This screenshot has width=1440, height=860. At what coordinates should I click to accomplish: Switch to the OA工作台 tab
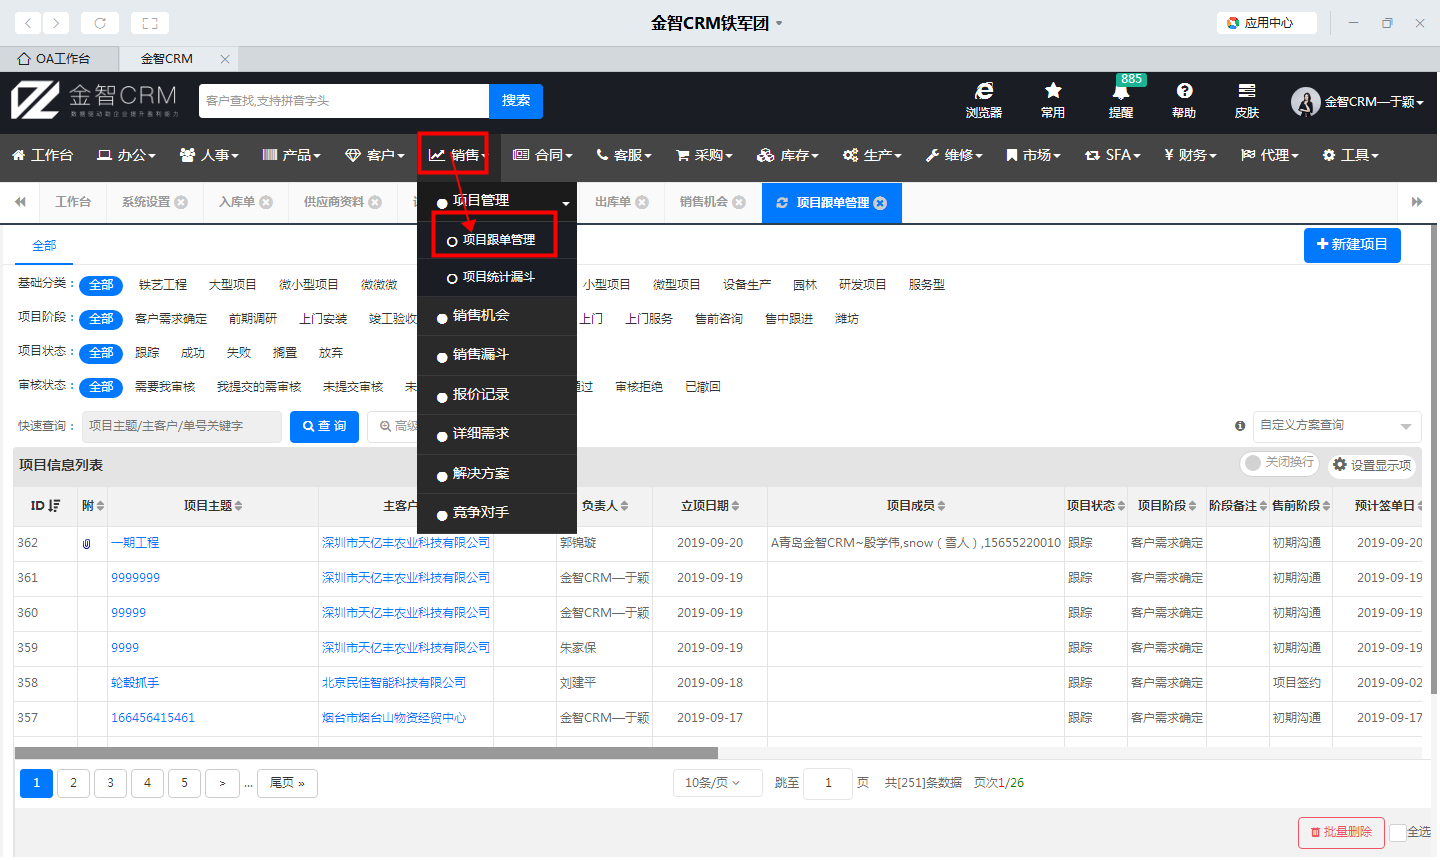coord(59,59)
